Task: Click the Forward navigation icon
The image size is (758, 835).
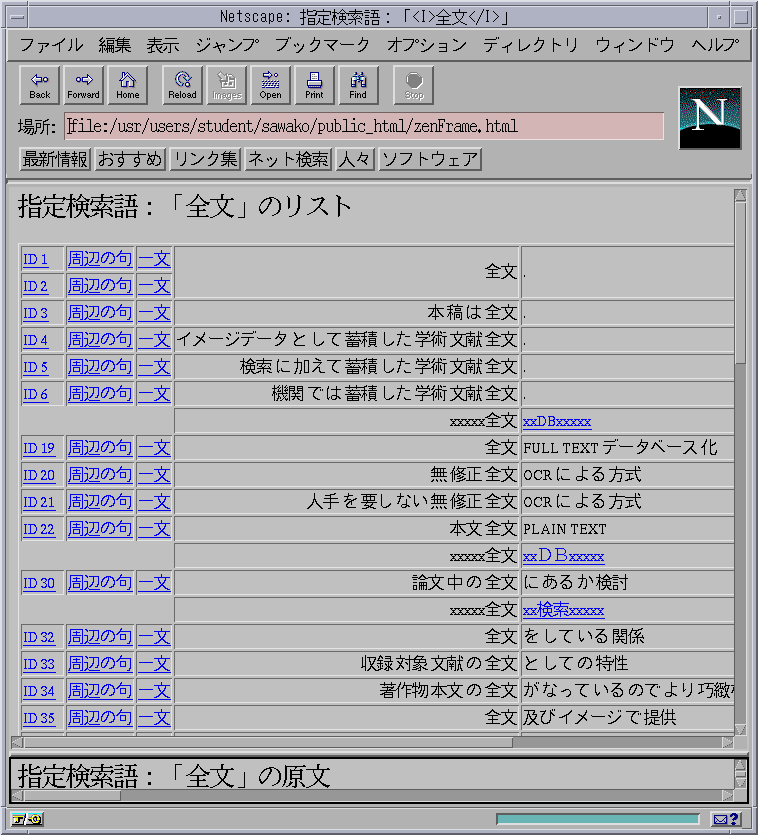Action: click(84, 85)
